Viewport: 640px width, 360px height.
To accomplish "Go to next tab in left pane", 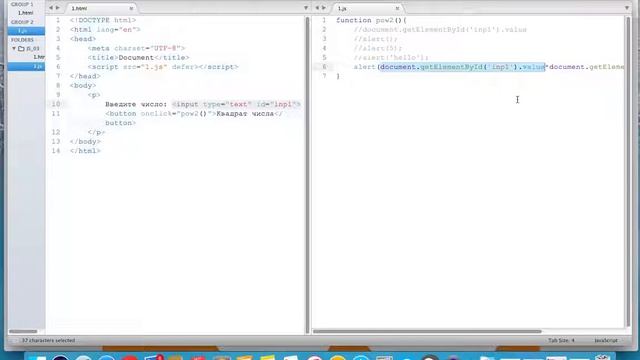I will coord(58,8).
